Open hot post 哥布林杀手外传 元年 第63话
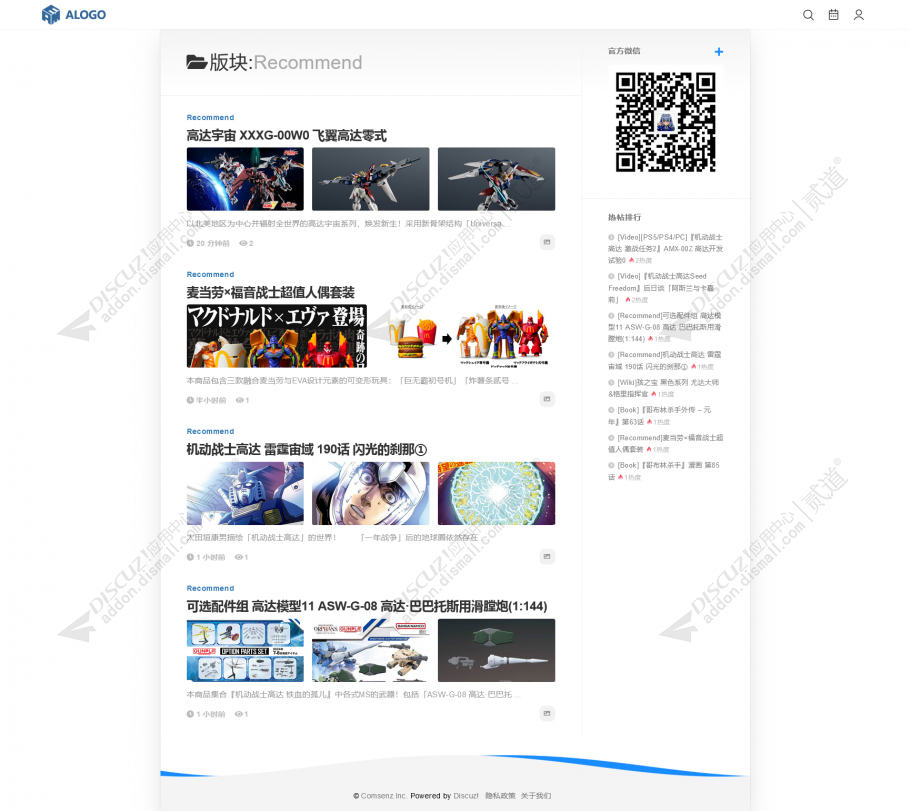This screenshot has height=811, width=910. point(660,416)
